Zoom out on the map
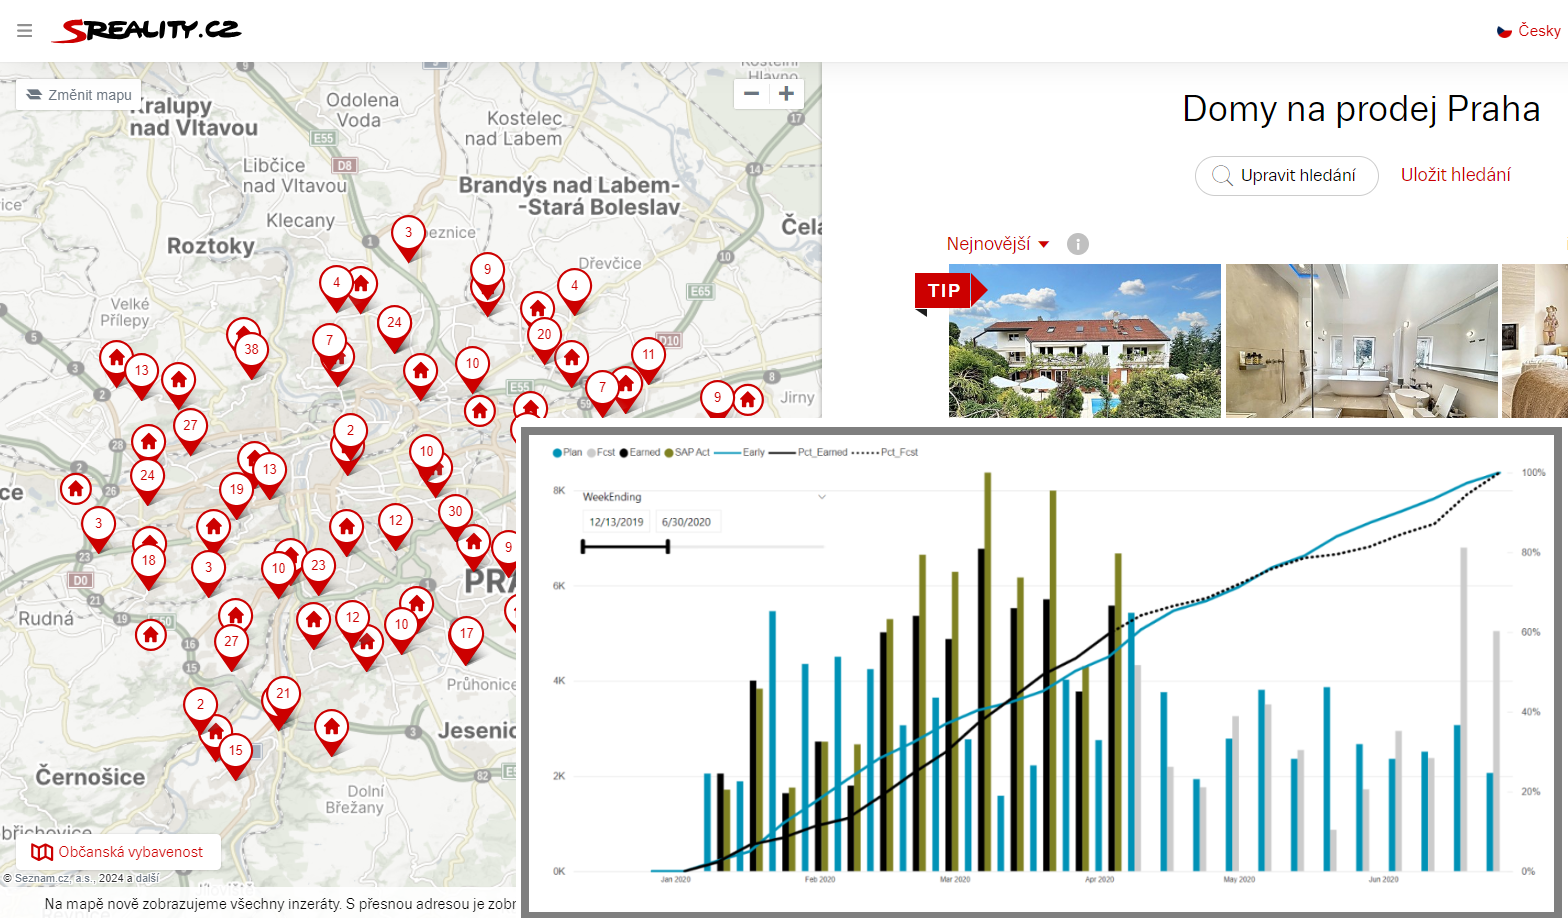Viewport: 1568px width, 918px height. click(752, 94)
